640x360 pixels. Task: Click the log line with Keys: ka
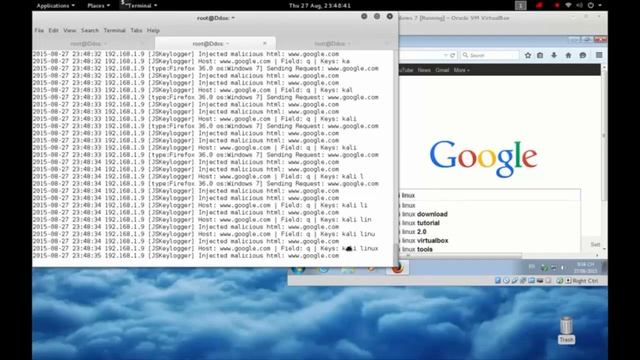[191, 61]
